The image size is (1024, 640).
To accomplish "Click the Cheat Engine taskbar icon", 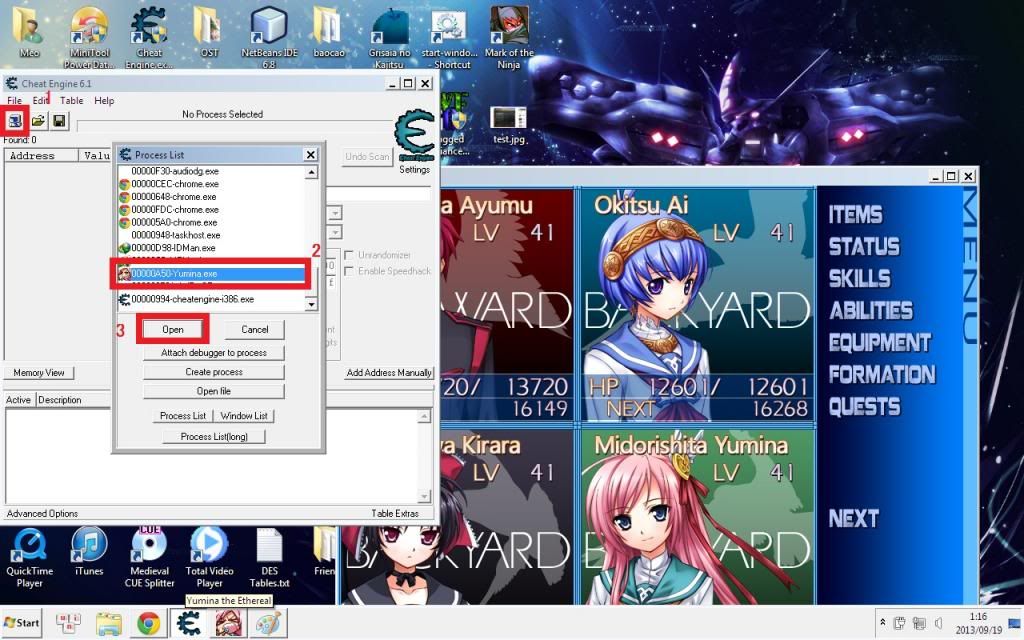I will pyautogui.click(x=189, y=624).
